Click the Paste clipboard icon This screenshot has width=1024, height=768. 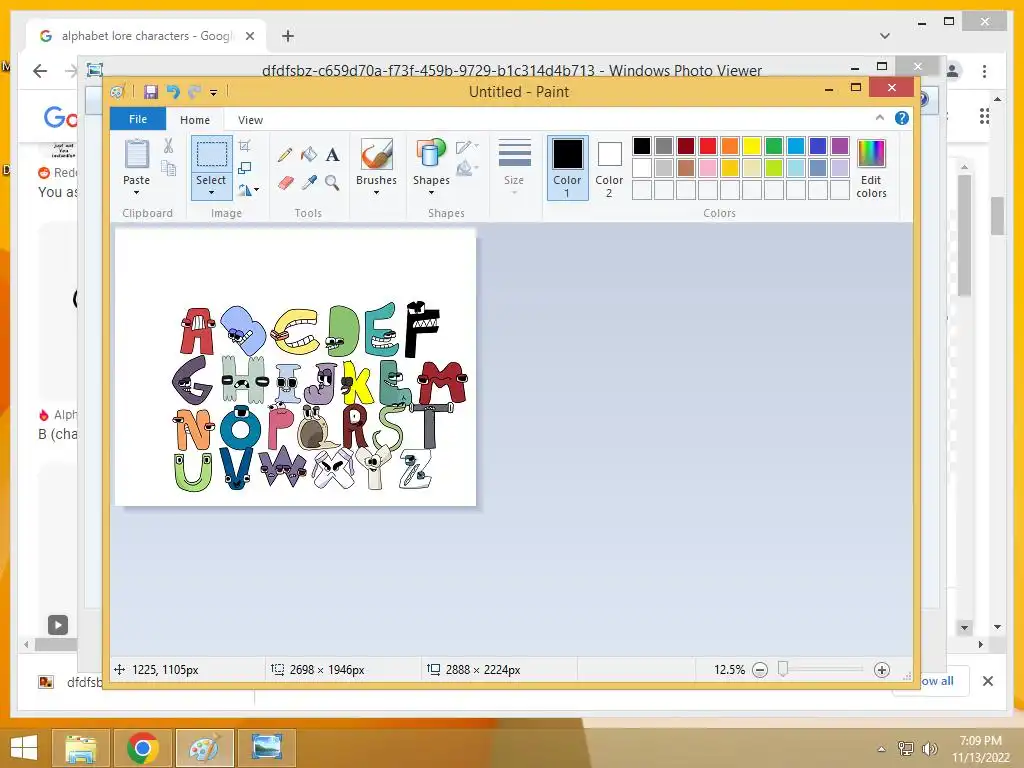136,155
